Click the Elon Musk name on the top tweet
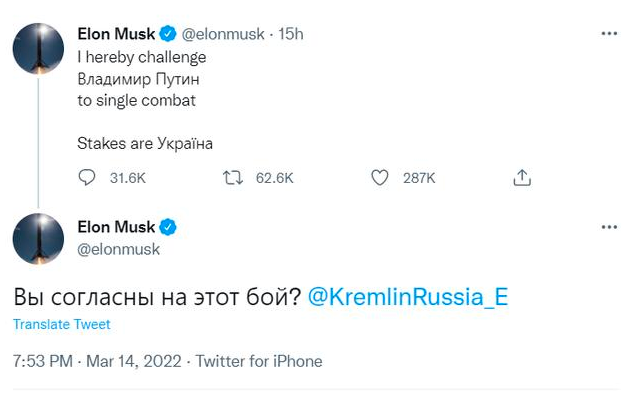The height and width of the screenshot is (393, 632). pos(116,34)
